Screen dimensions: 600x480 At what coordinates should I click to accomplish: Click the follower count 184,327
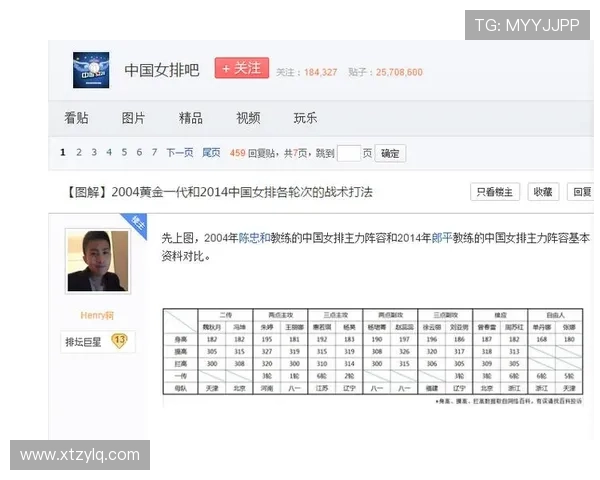tap(321, 72)
